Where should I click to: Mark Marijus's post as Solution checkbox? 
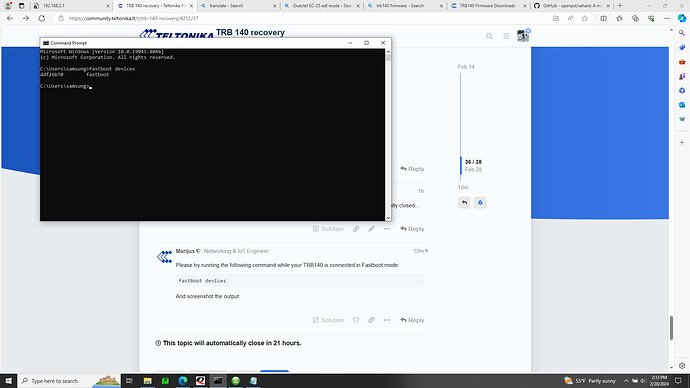pyautogui.click(x=328, y=320)
